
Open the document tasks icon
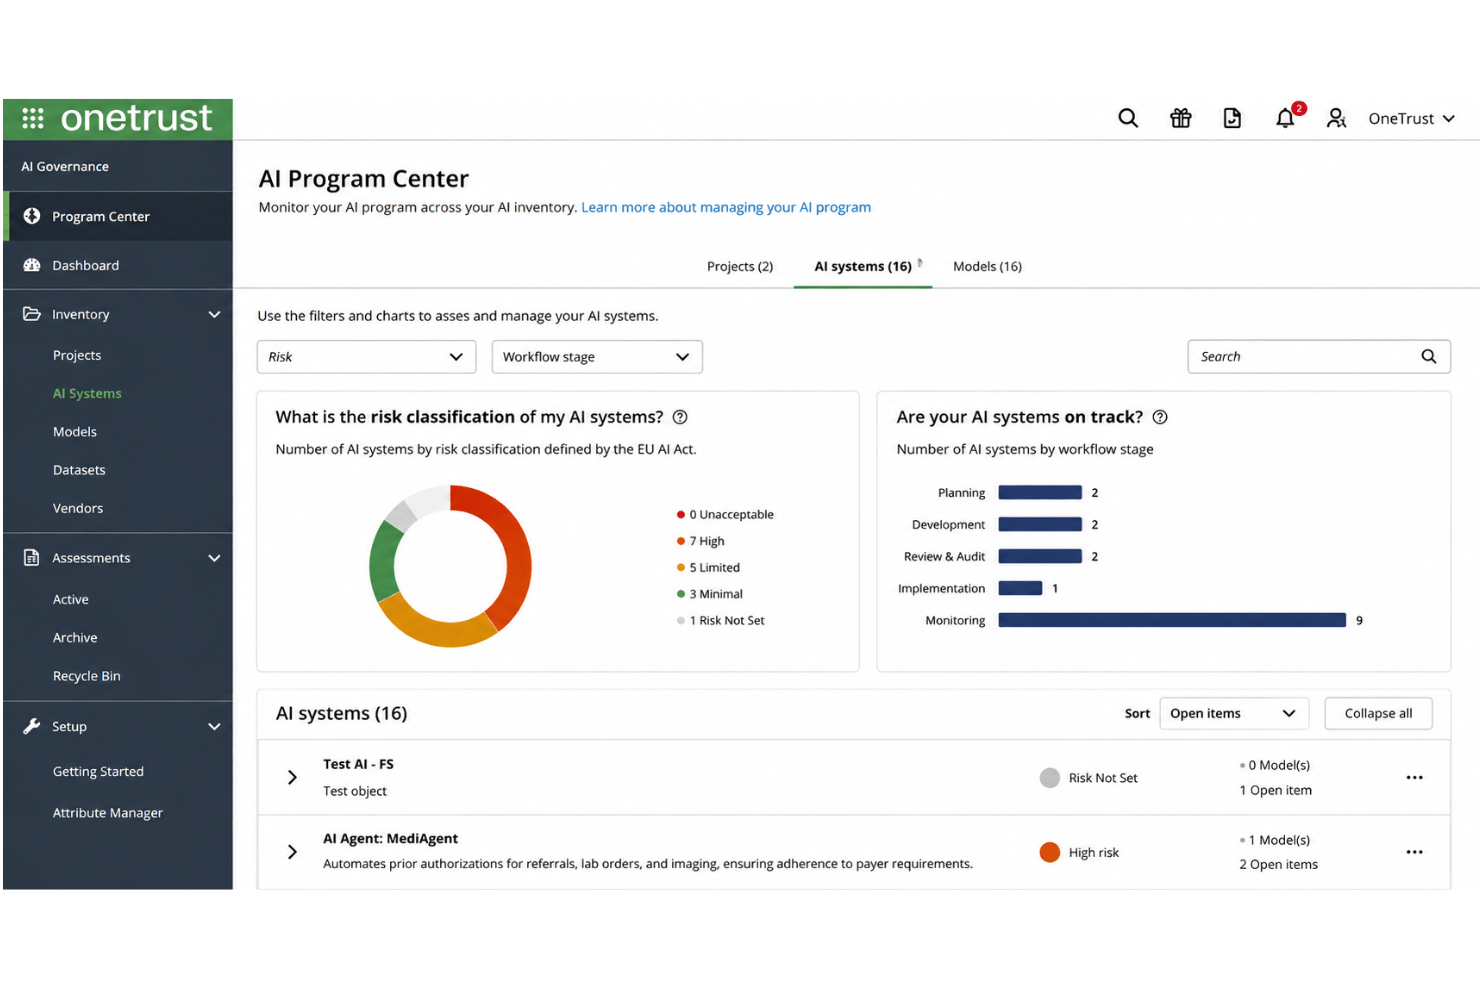pos(1233,118)
